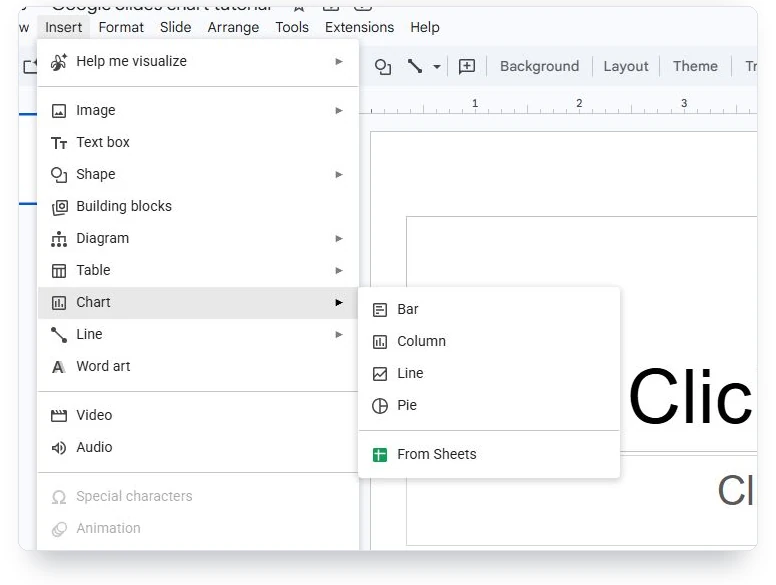The width and height of the screenshot is (776, 585).
Task: Open the Help menu
Action: pyautogui.click(x=425, y=27)
